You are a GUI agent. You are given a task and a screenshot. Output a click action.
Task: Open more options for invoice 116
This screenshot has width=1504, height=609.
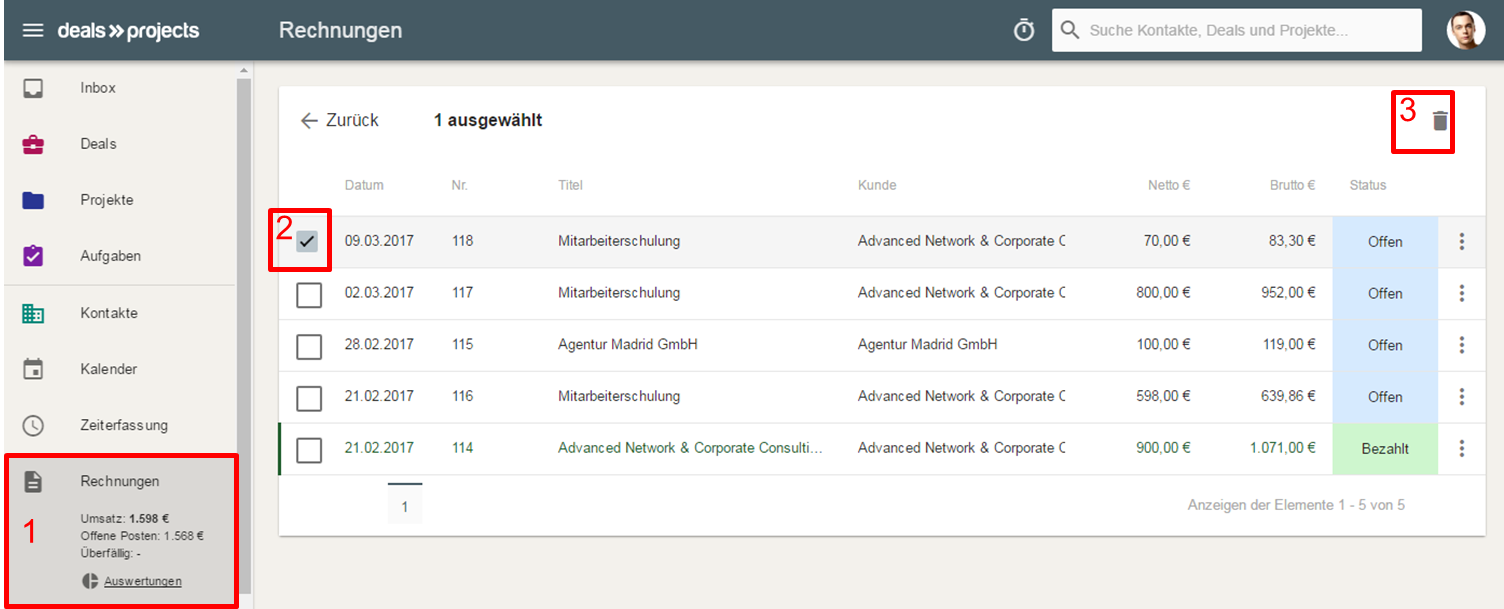point(1462,397)
